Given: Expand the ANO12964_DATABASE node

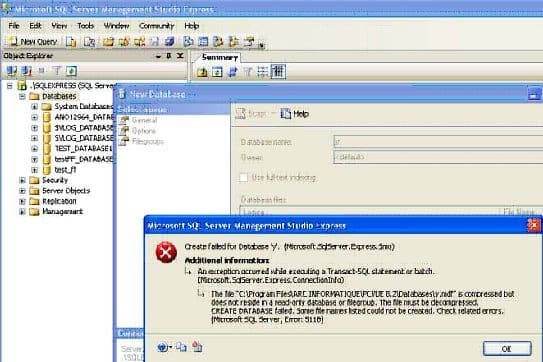Looking at the screenshot, I should (x=34, y=117).
